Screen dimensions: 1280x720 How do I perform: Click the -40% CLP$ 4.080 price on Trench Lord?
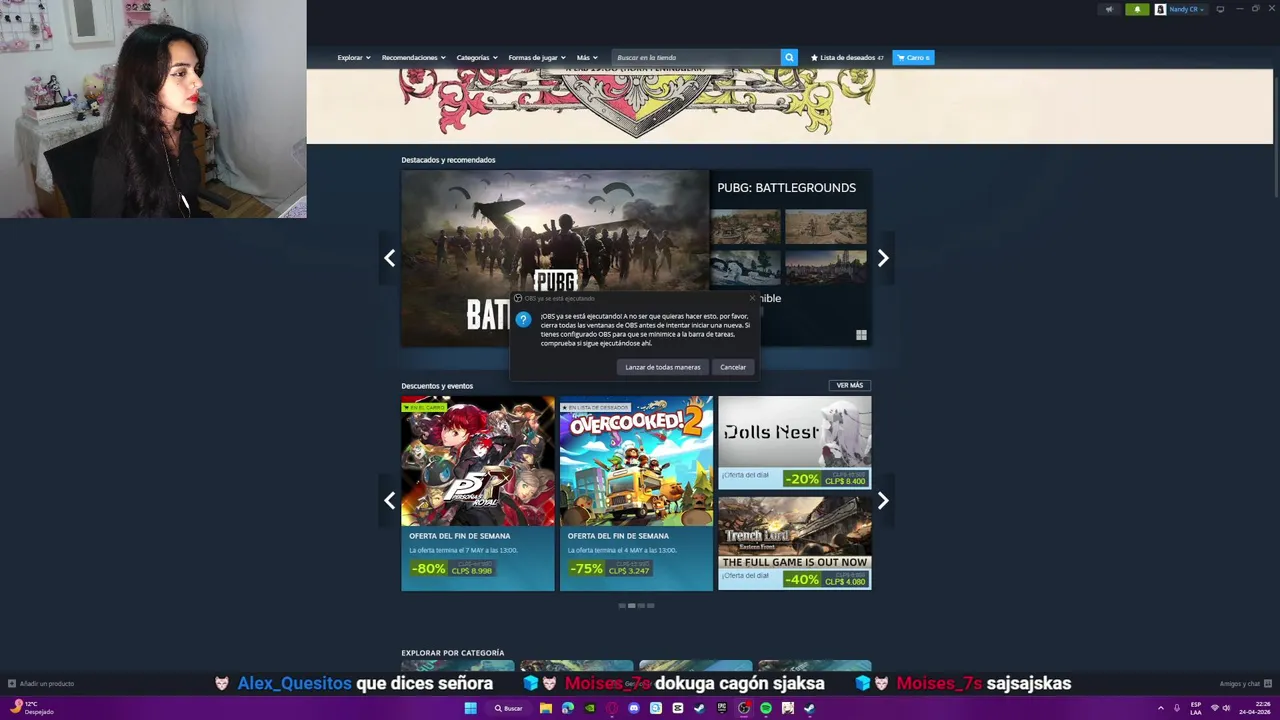click(825, 579)
